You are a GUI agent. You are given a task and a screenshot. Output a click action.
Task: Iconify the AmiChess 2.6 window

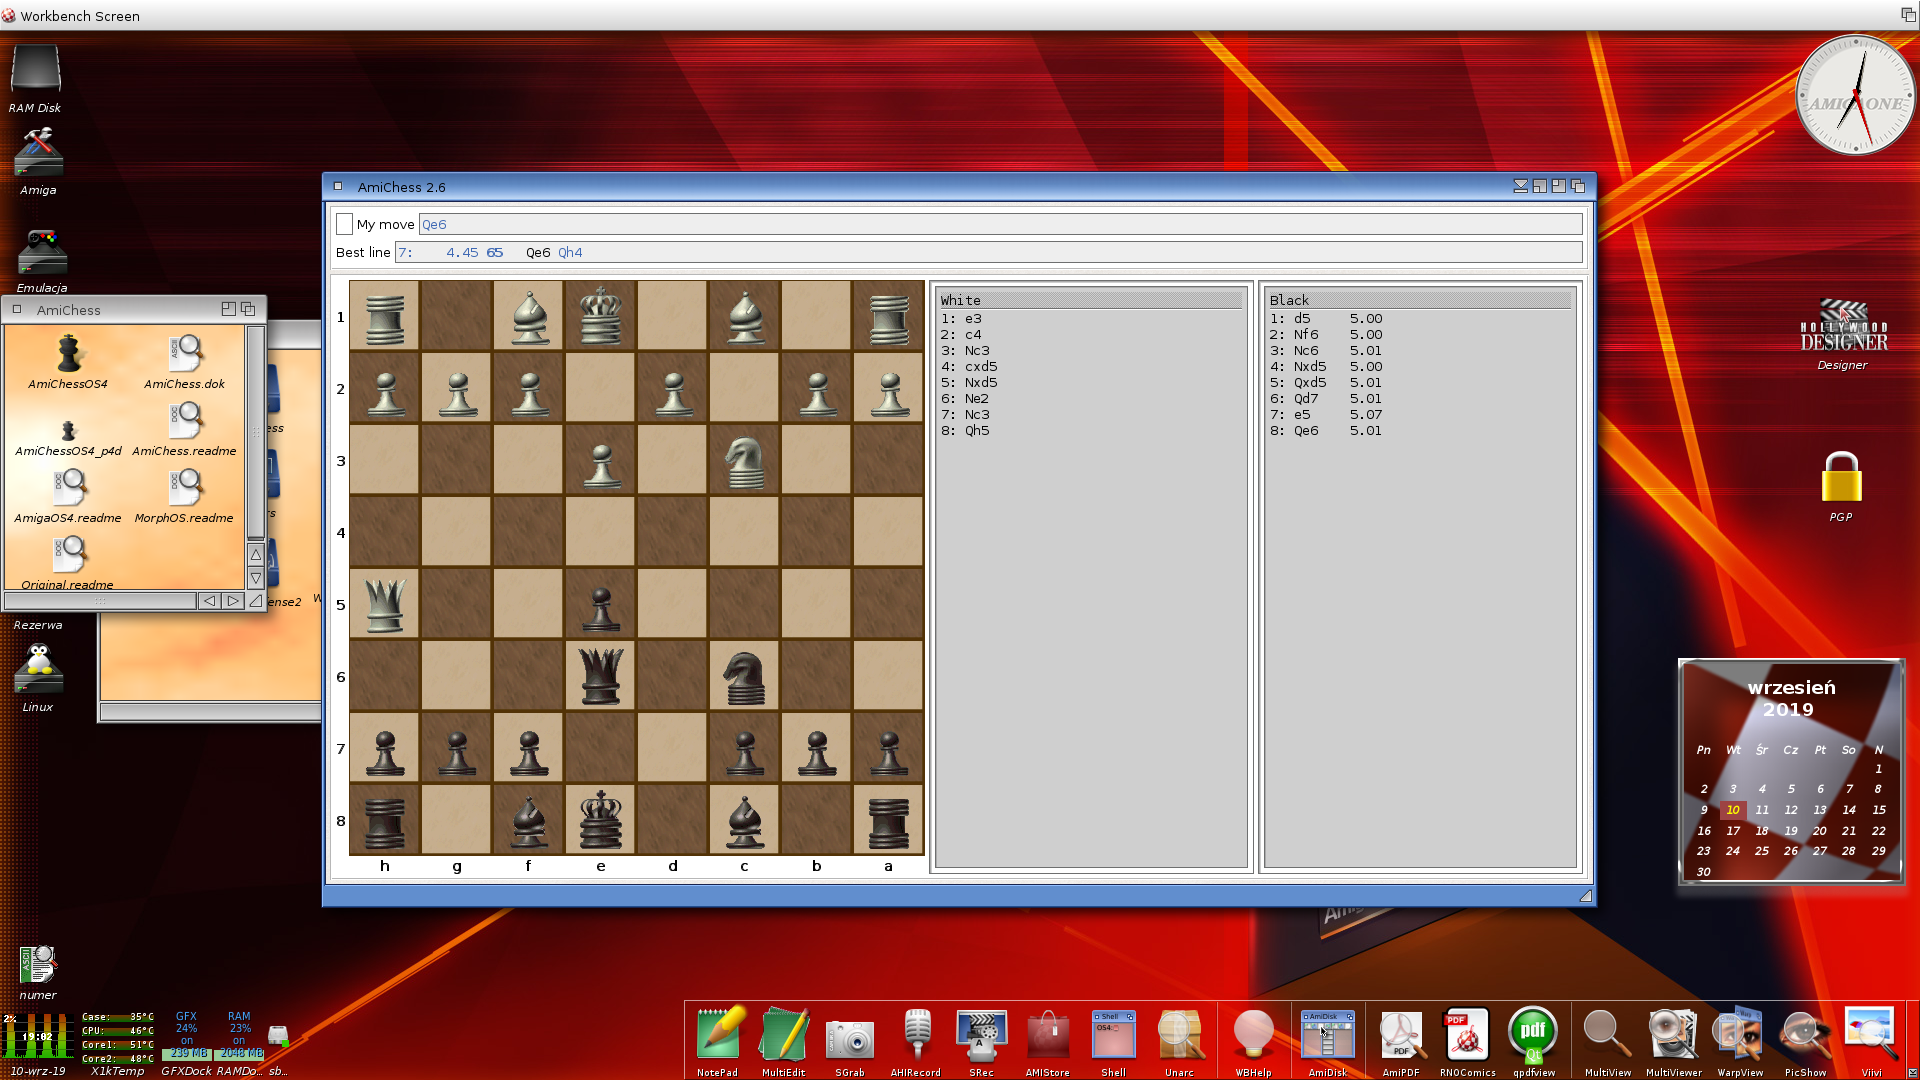1521,186
